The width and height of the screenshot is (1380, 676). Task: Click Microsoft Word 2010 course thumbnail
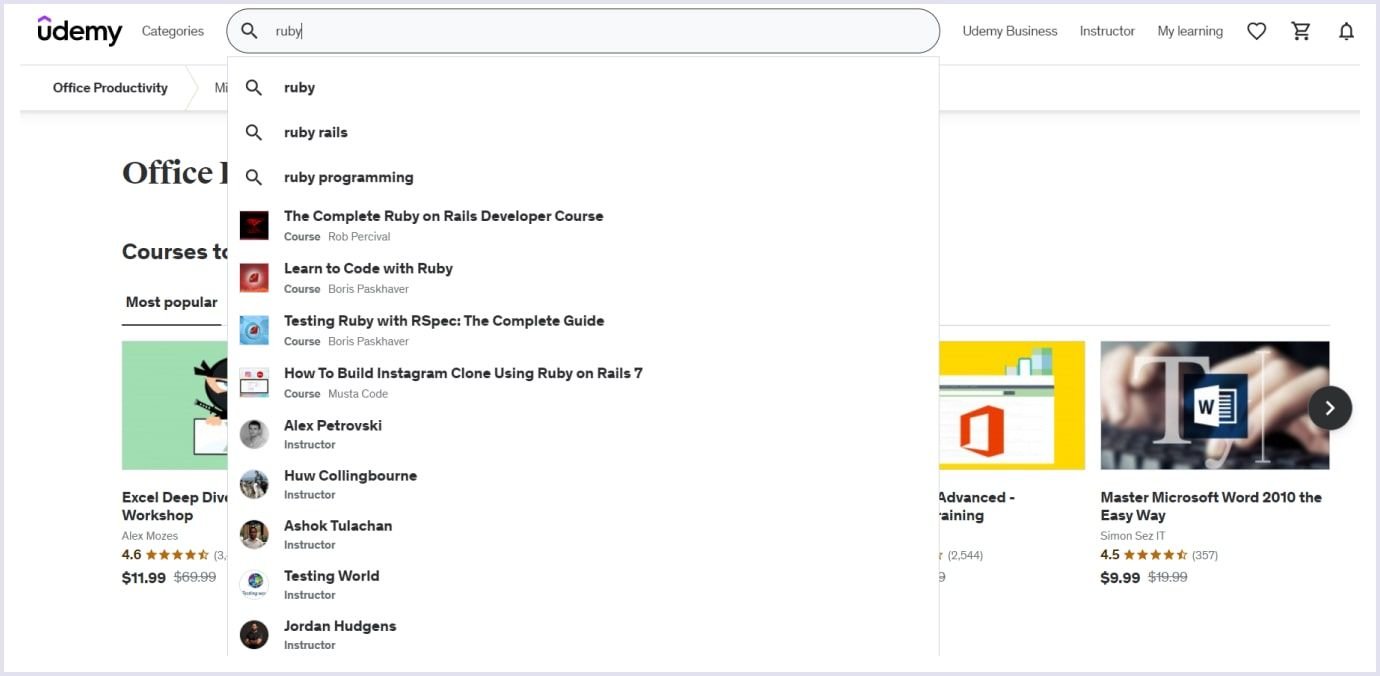[1215, 405]
